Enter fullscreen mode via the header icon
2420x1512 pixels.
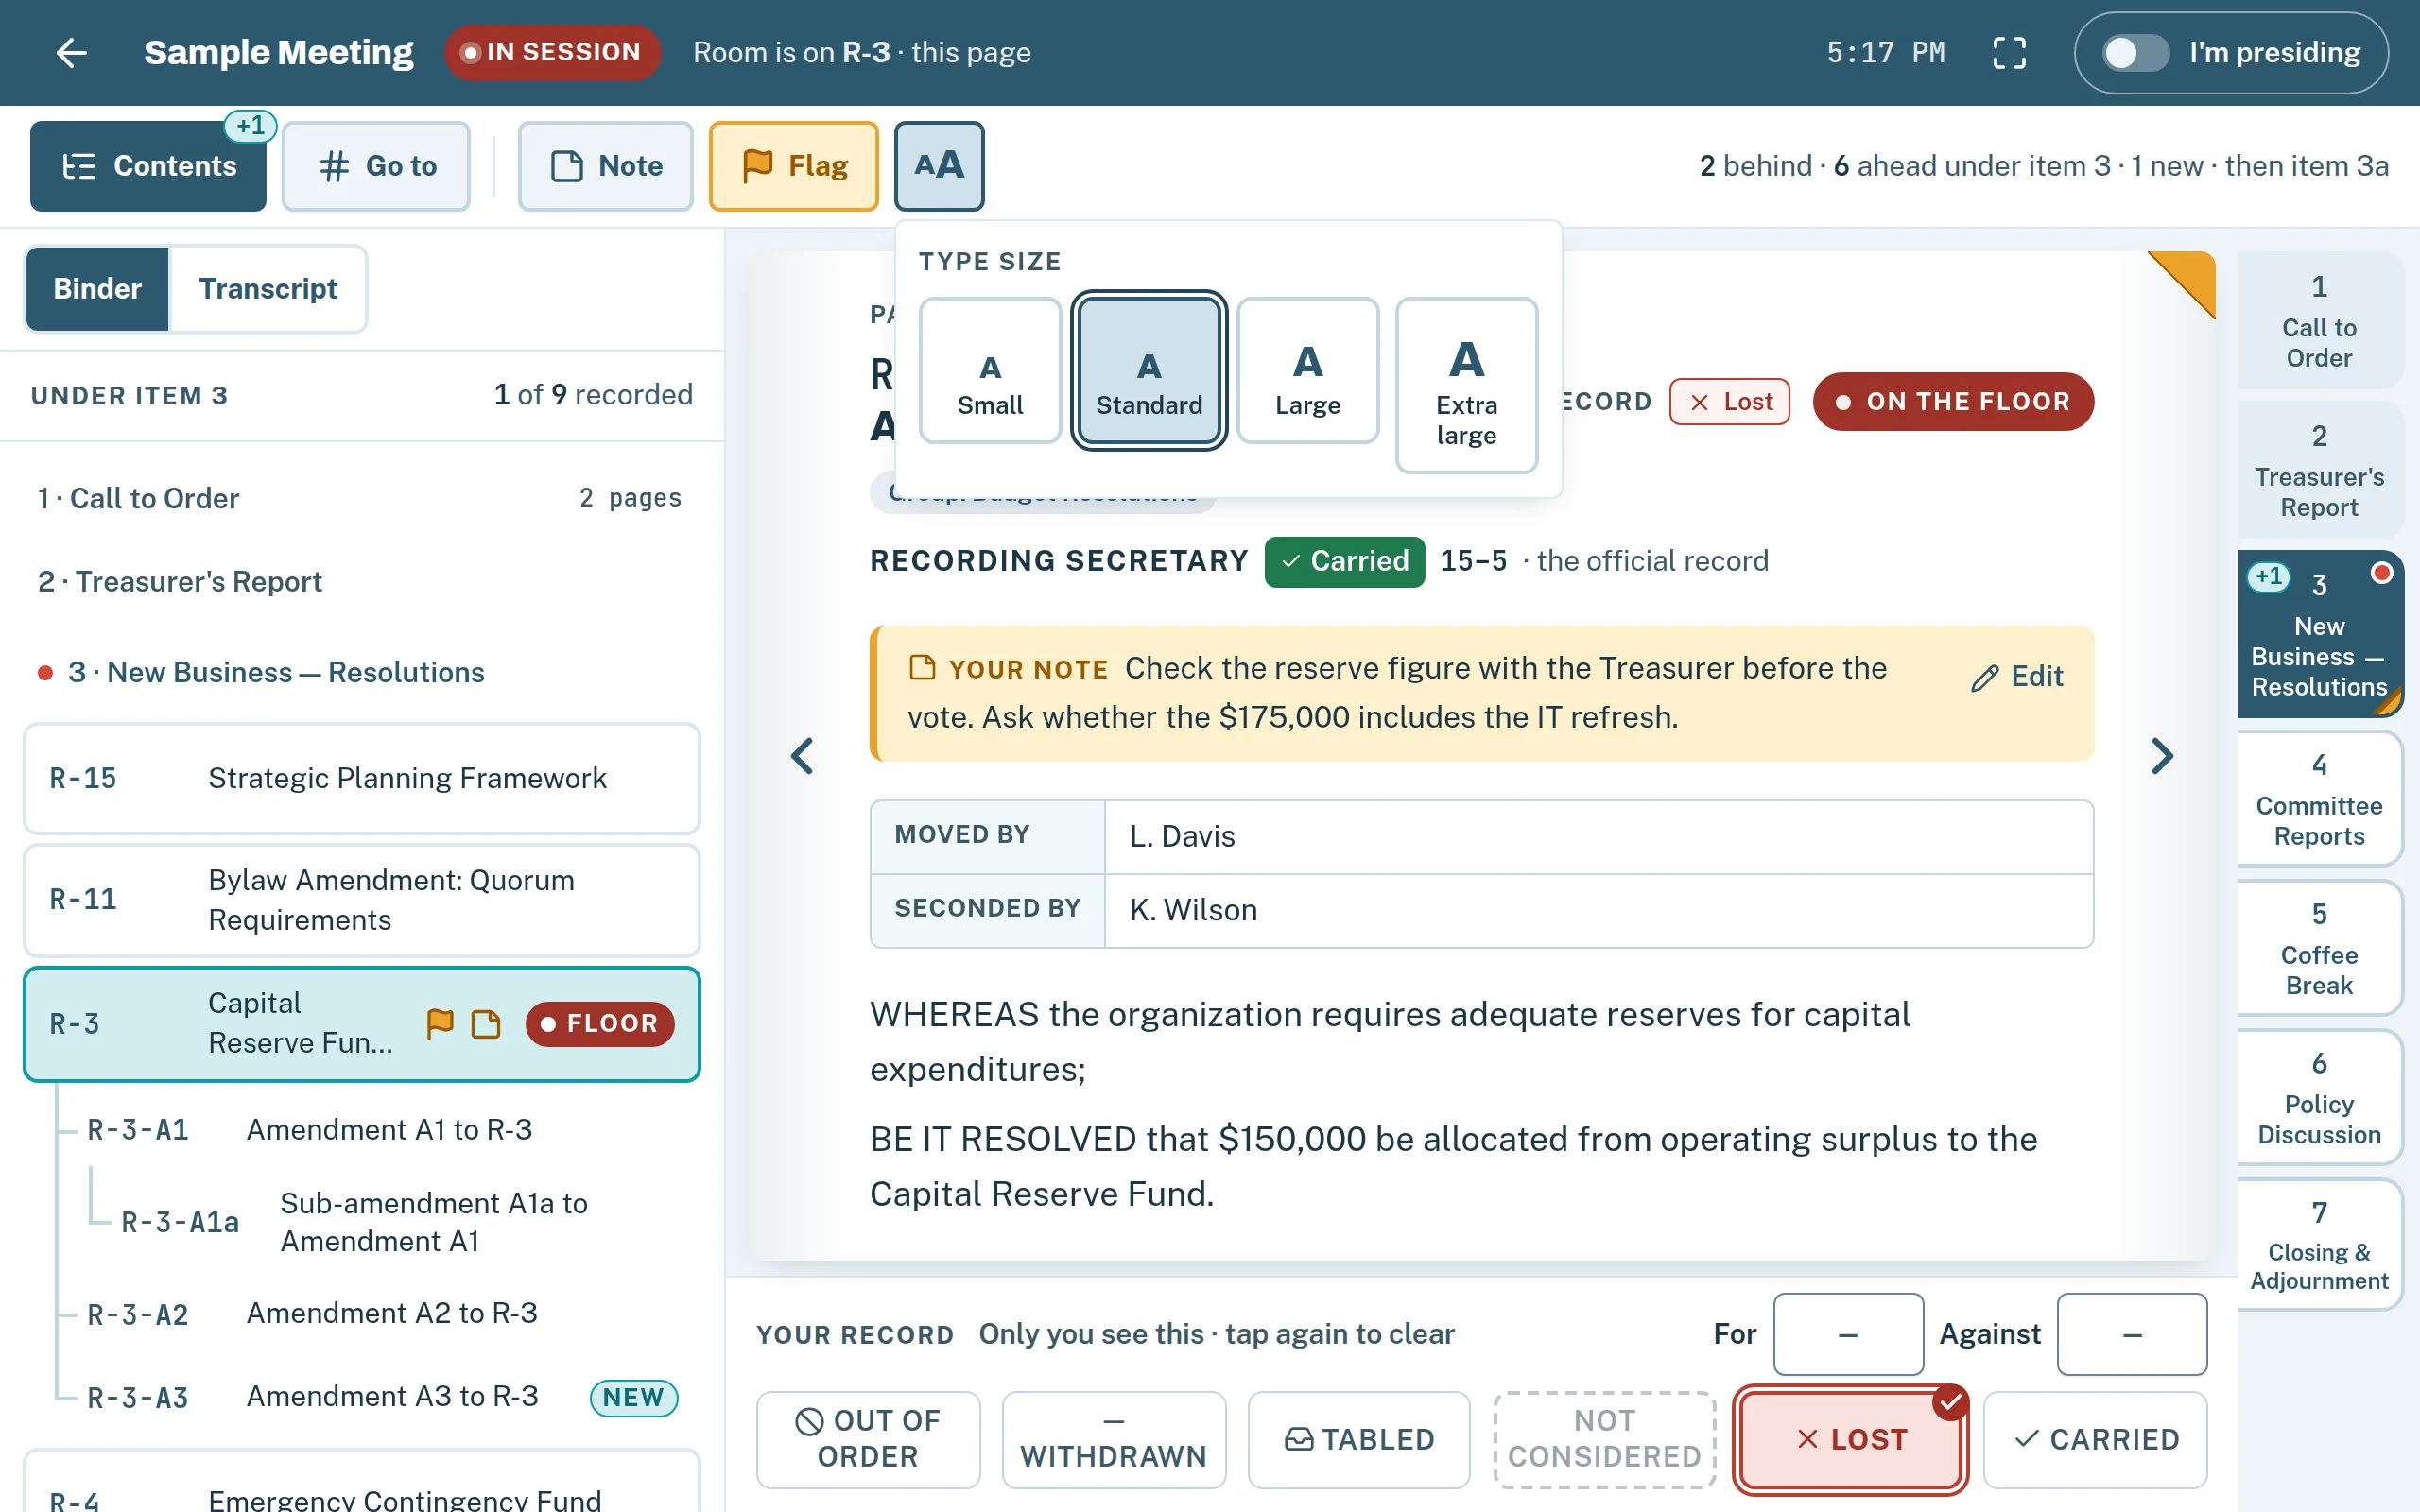point(2009,52)
